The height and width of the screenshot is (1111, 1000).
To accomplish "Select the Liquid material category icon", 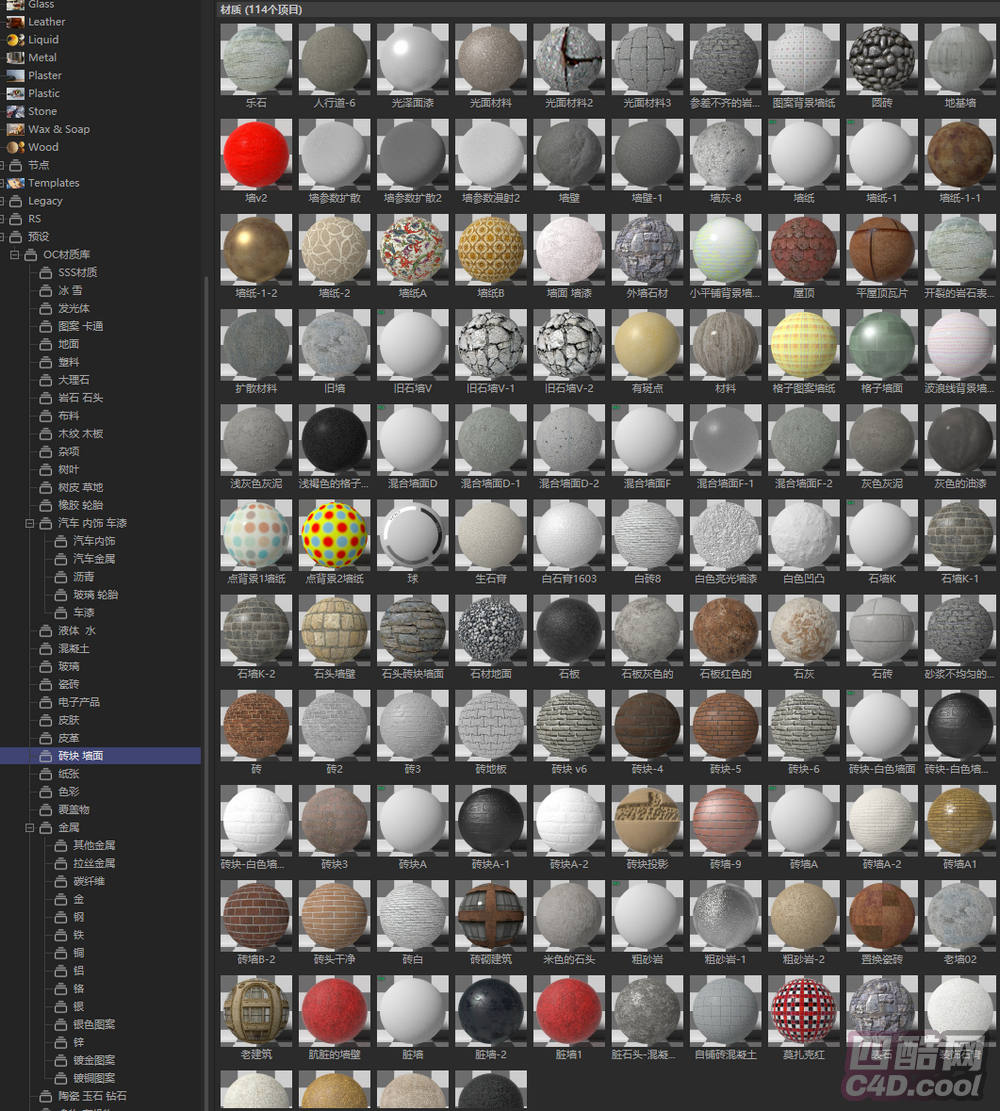I will point(15,40).
